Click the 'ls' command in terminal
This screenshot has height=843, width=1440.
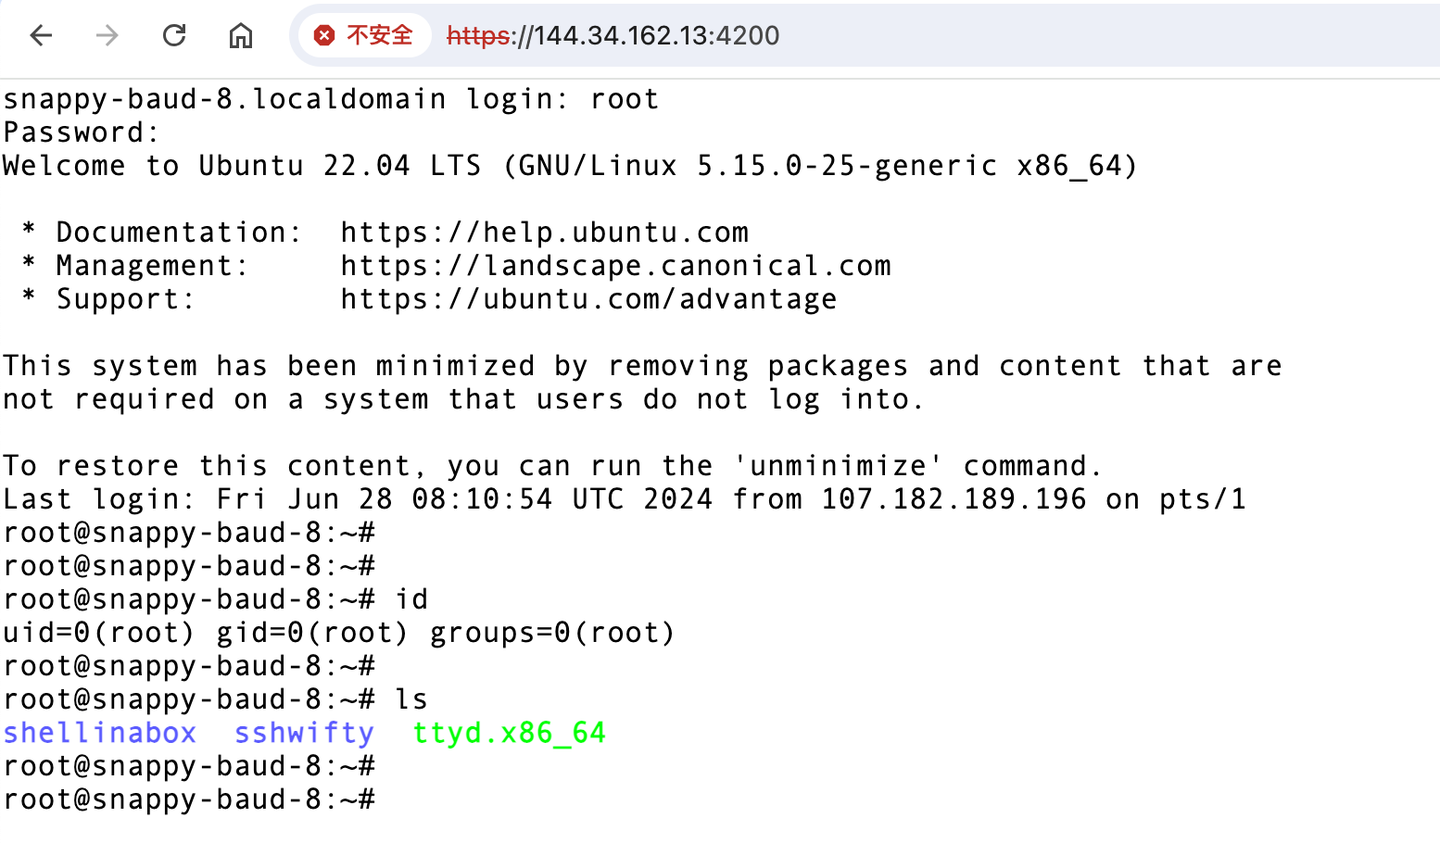[411, 699]
